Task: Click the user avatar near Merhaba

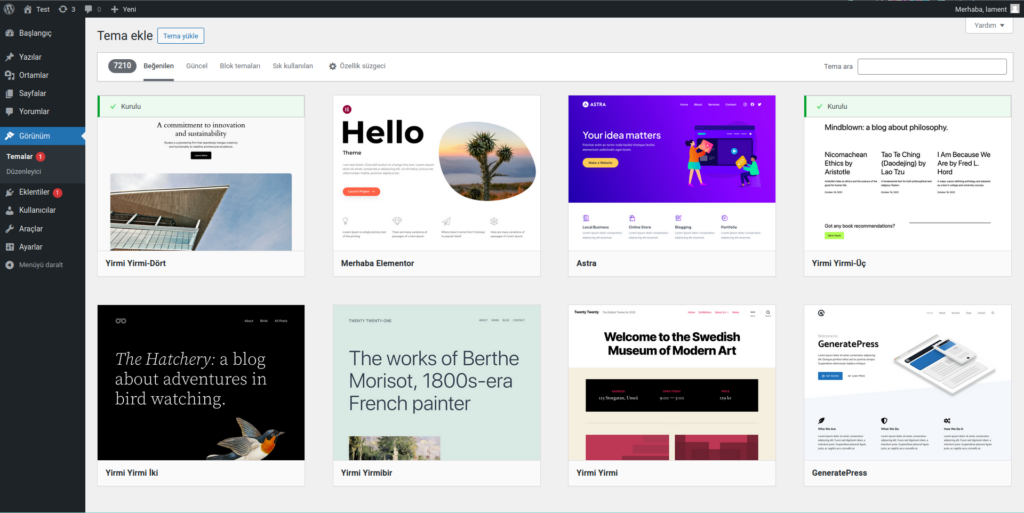Action: pos(1014,8)
